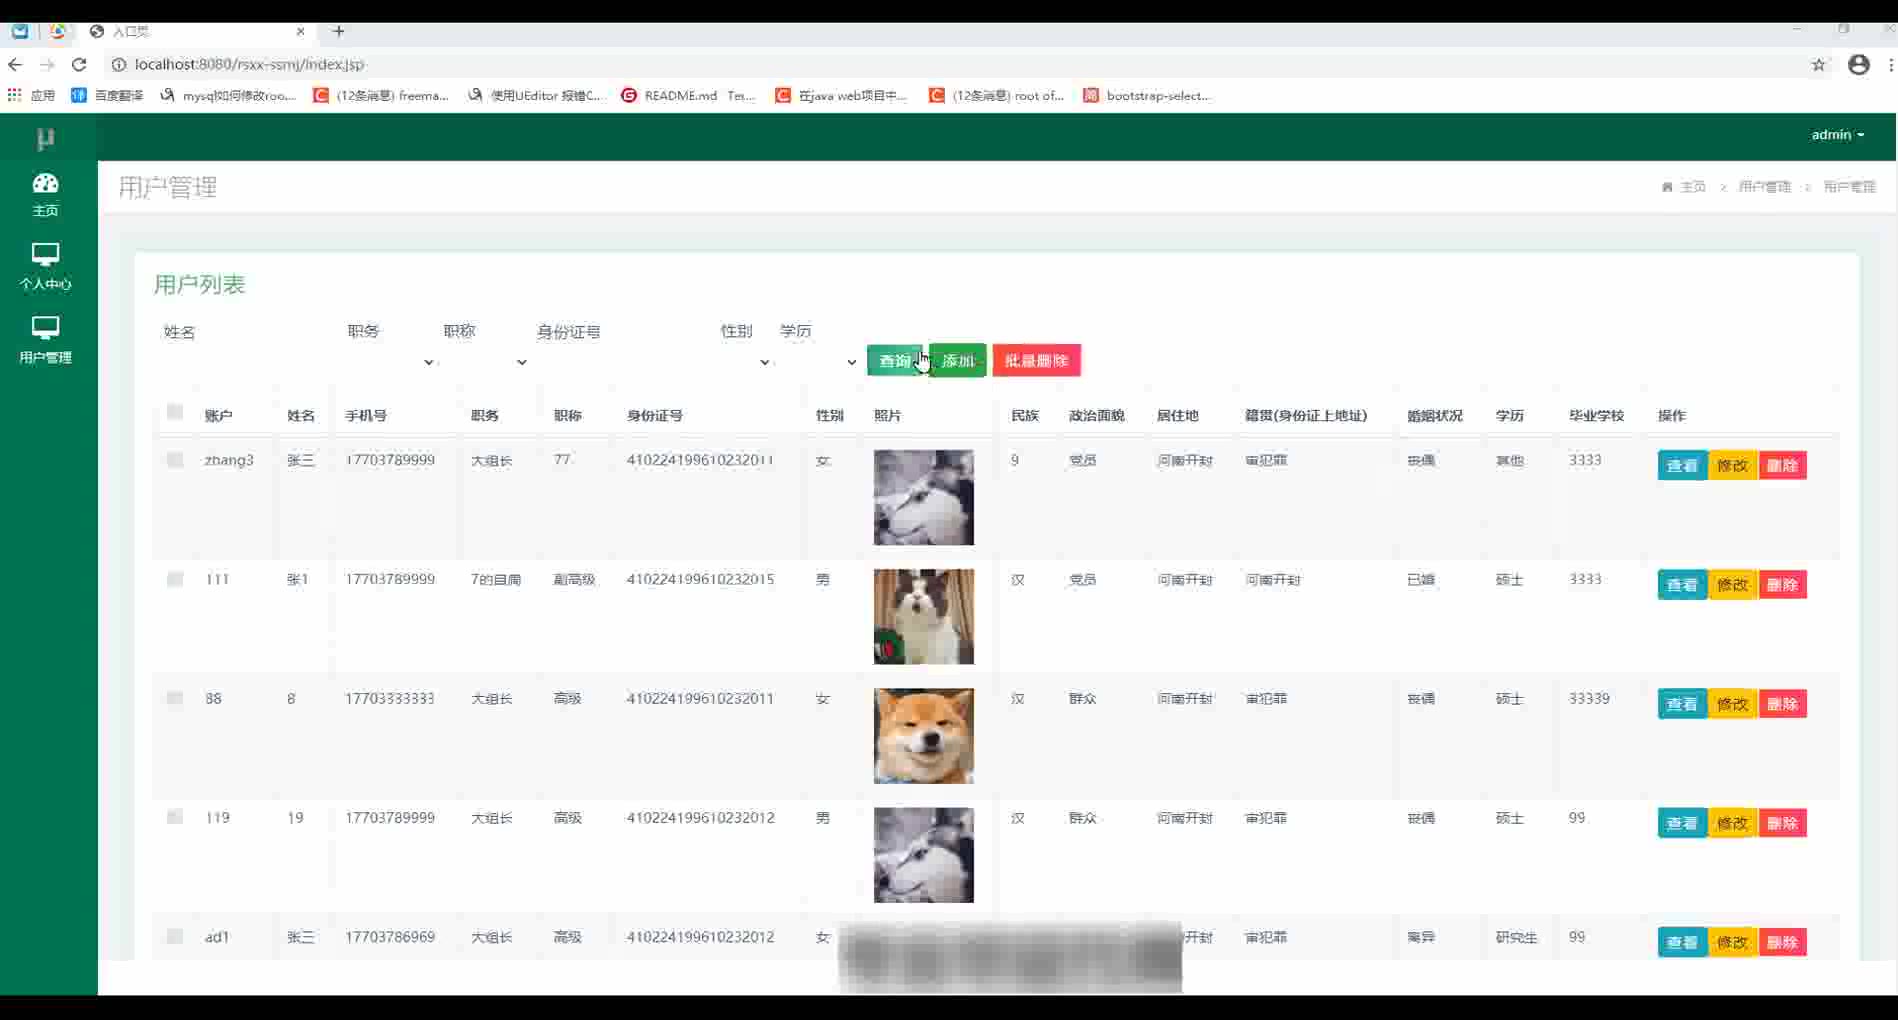Reload the page with refresh icon
The width and height of the screenshot is (1898, 1020).
point(79,64)
